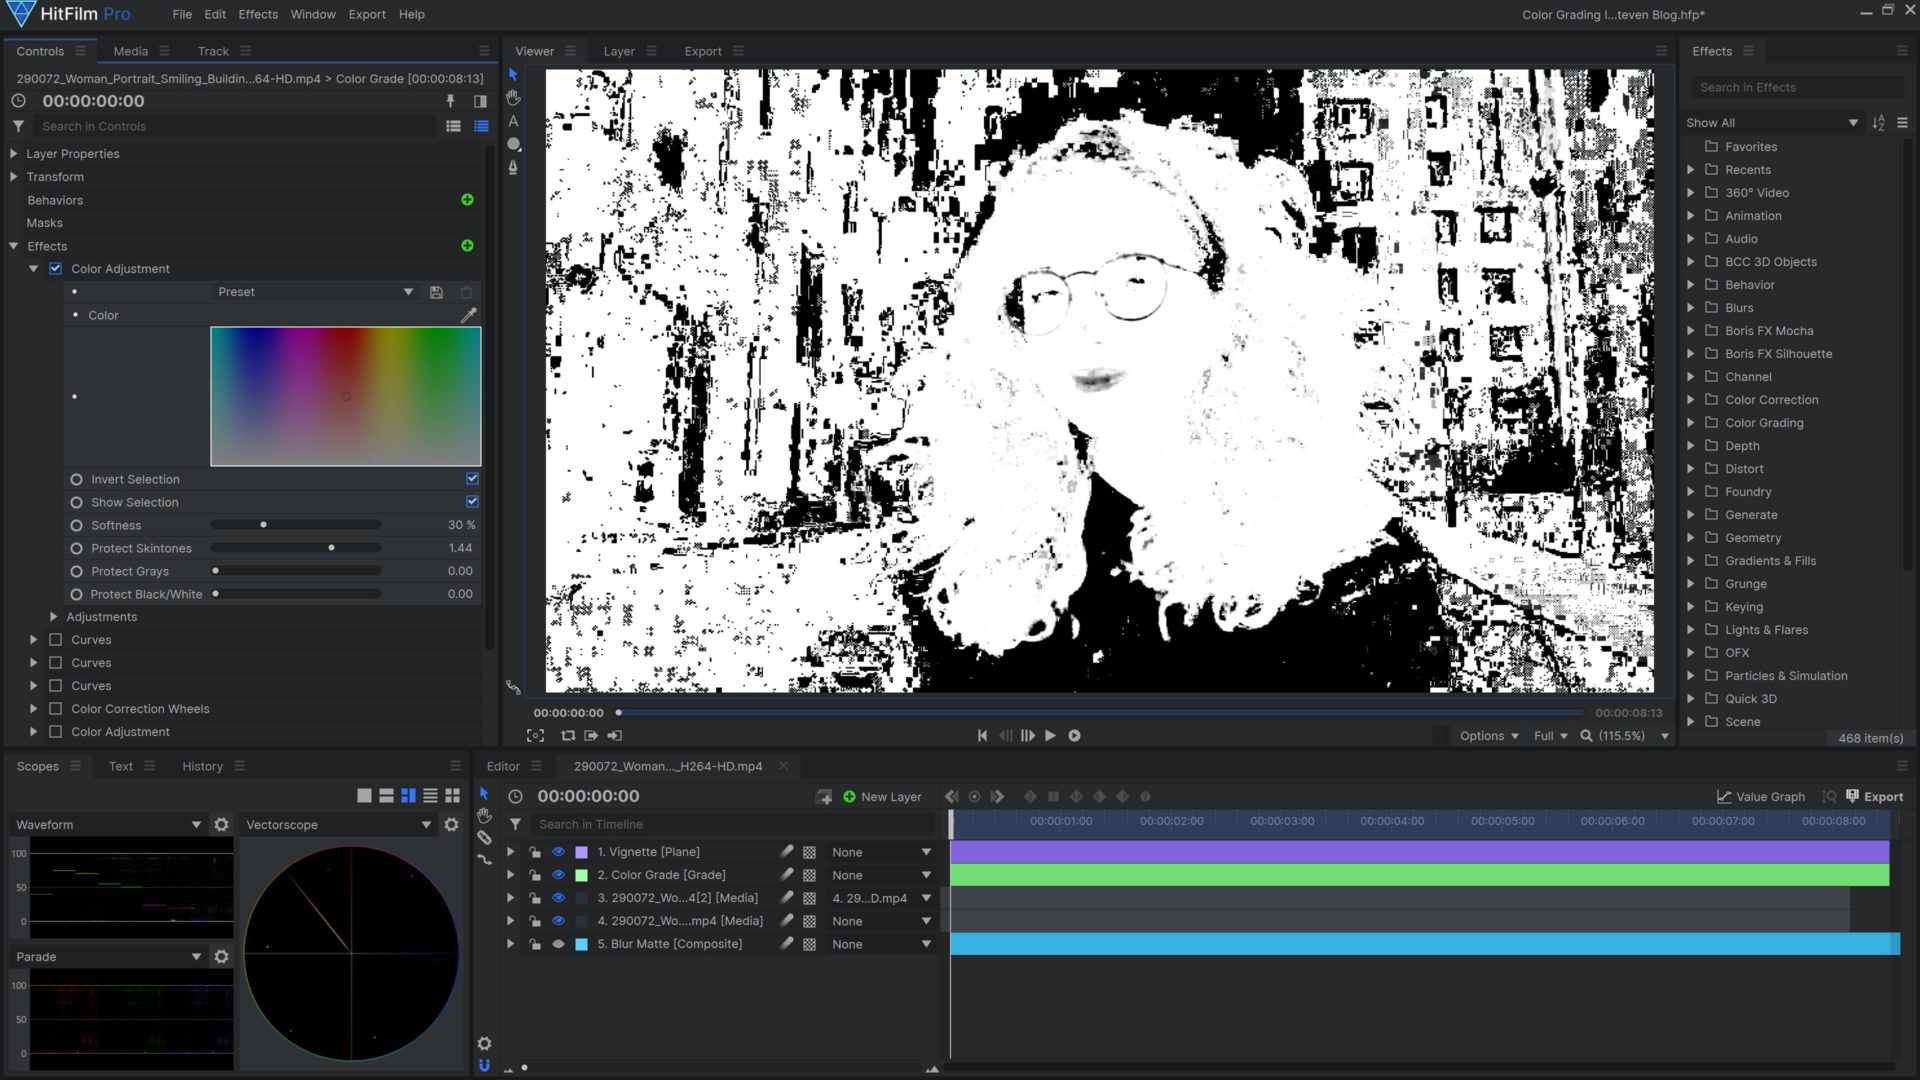
Task: Add a new behavior with plus icon
Action: pos(467,200)
